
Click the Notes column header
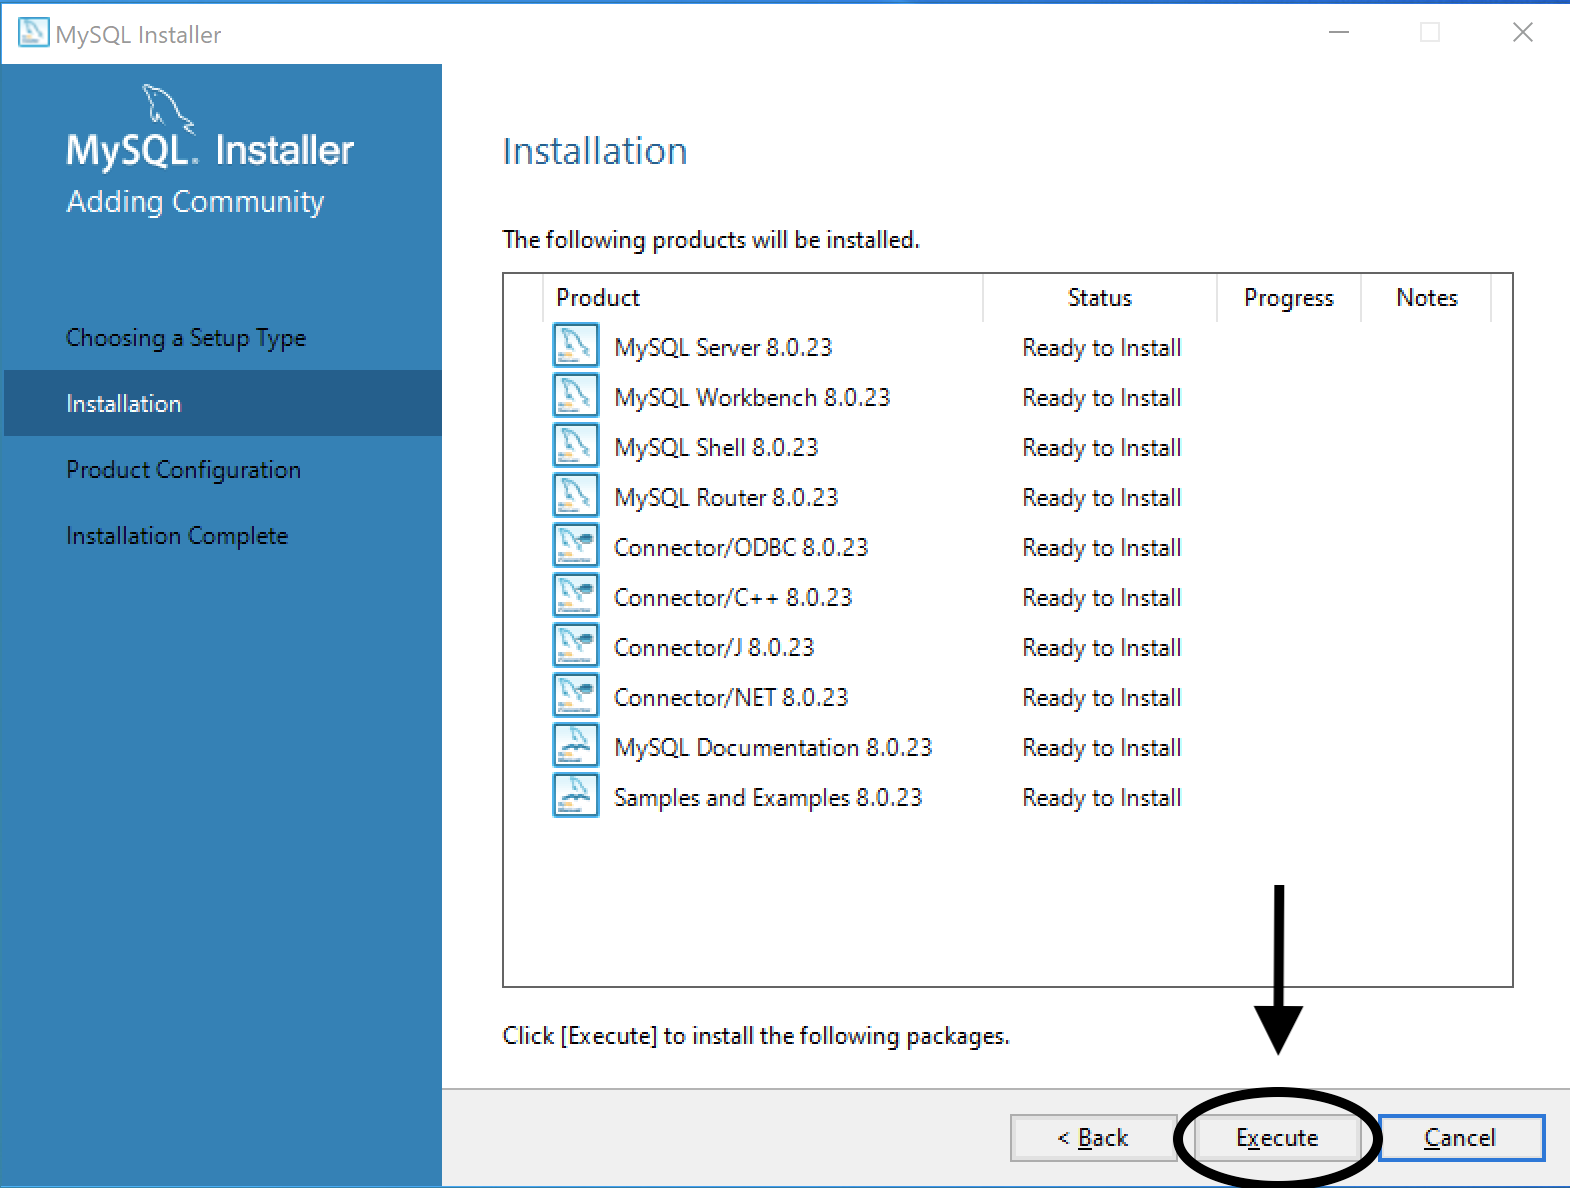tap(1427, 298)
